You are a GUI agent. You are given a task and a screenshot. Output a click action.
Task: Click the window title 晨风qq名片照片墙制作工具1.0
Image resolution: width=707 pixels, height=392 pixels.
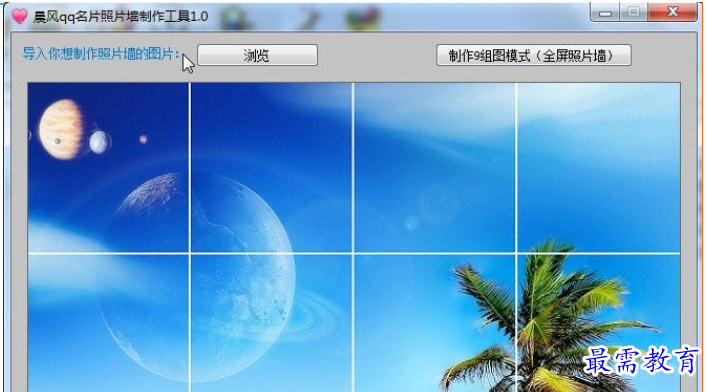coord(121,17)
